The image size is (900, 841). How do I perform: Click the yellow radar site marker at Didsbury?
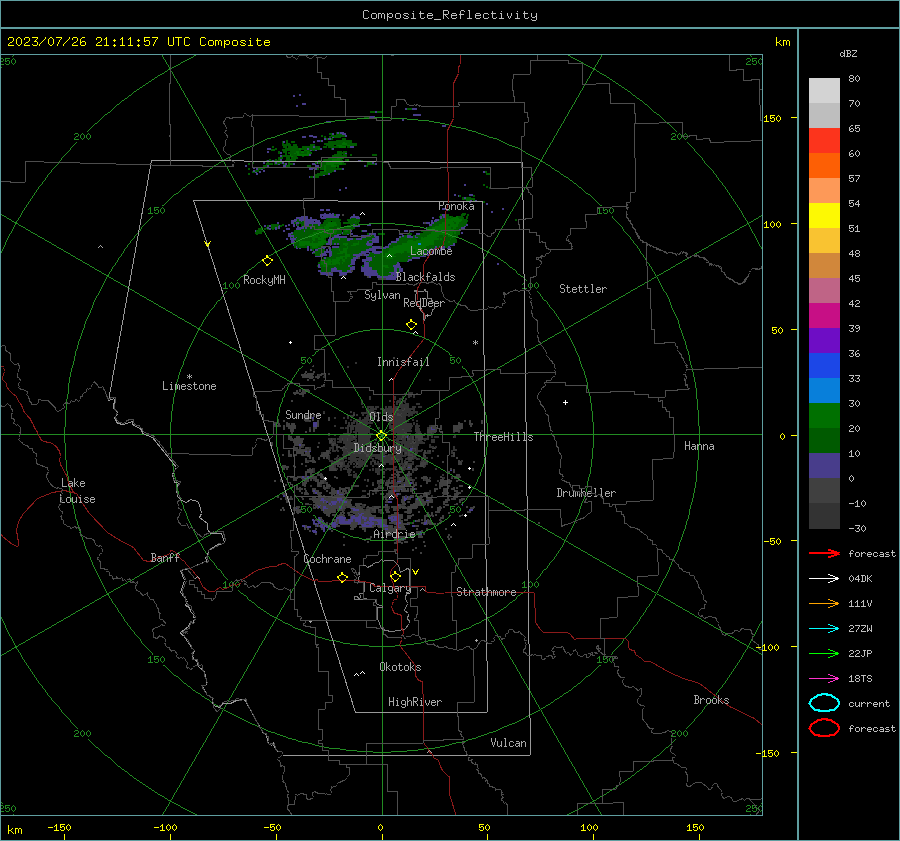[x=381, y=436]
